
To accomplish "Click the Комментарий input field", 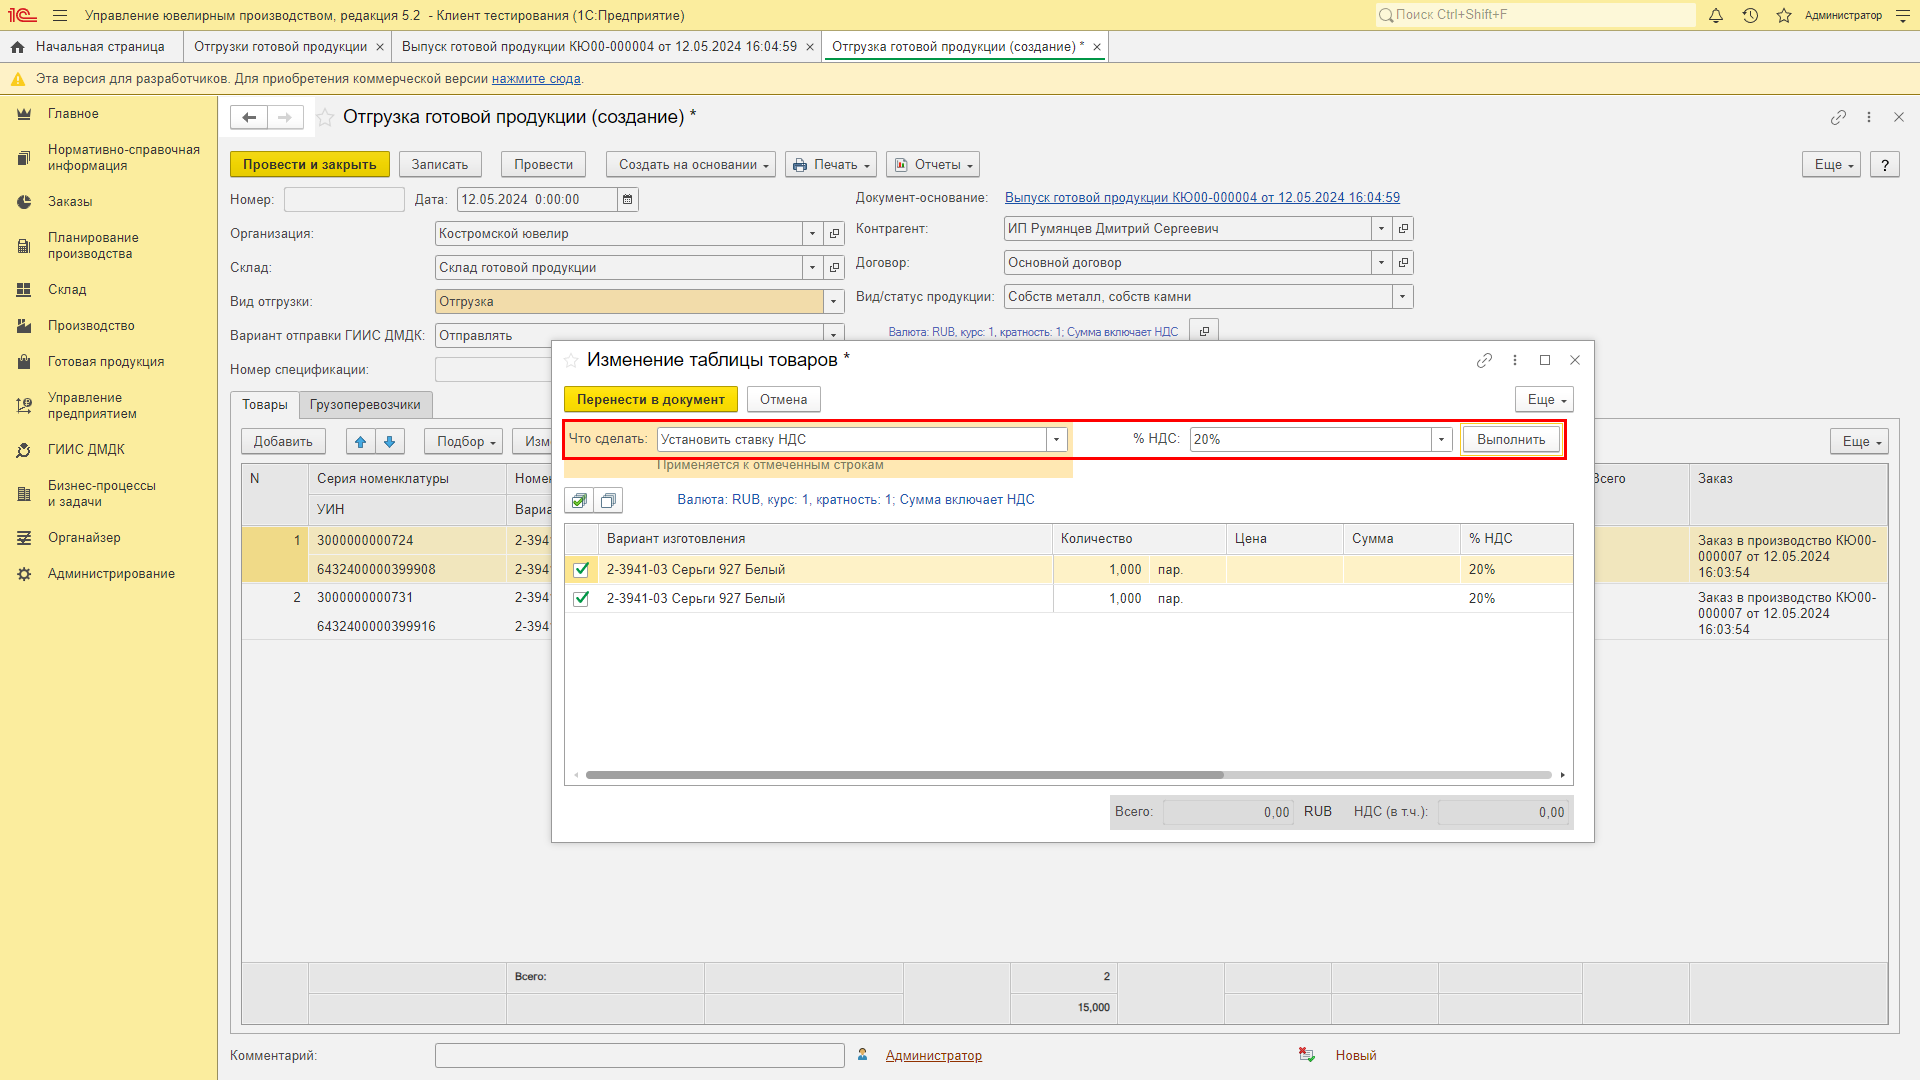I will click(640, 1056).
